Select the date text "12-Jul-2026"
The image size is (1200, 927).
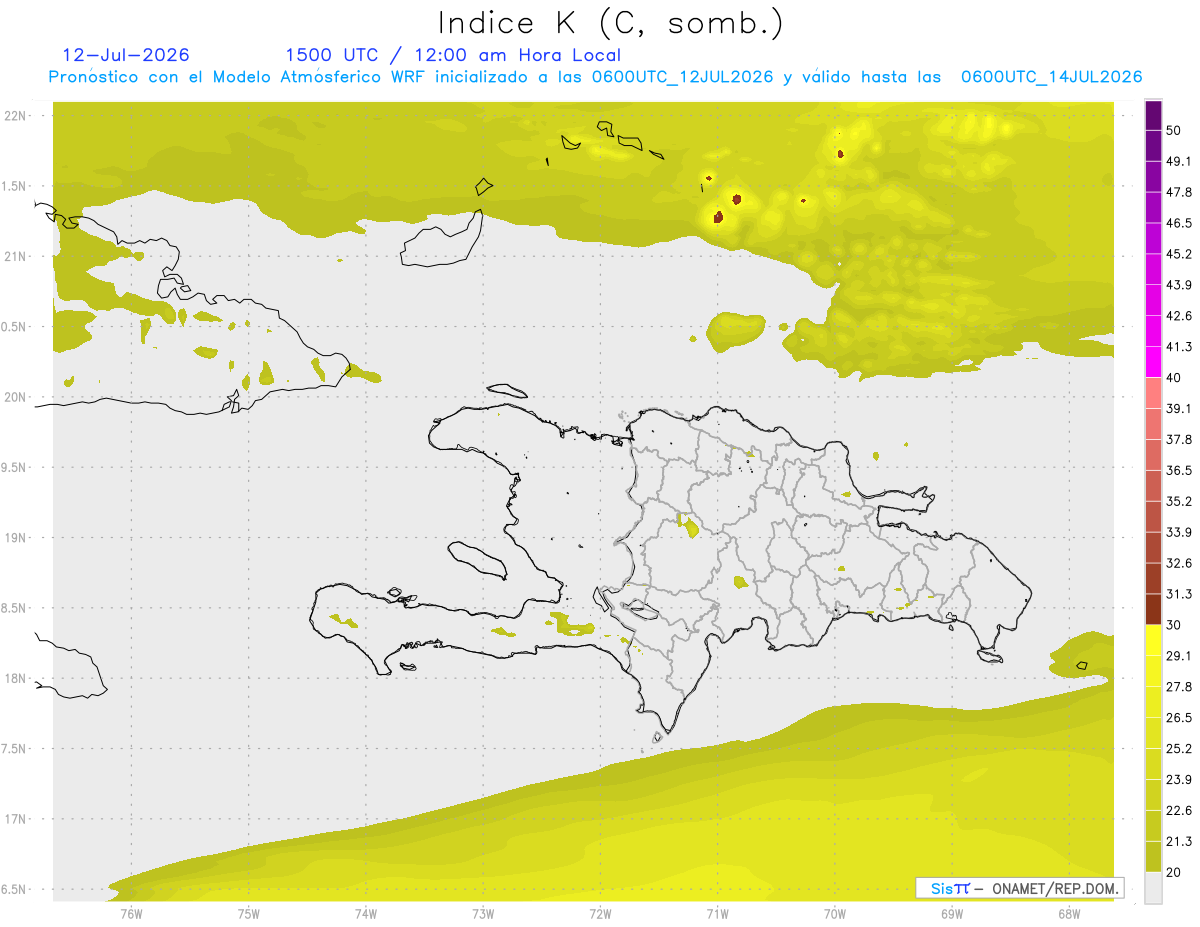click(x=126, y=55)
